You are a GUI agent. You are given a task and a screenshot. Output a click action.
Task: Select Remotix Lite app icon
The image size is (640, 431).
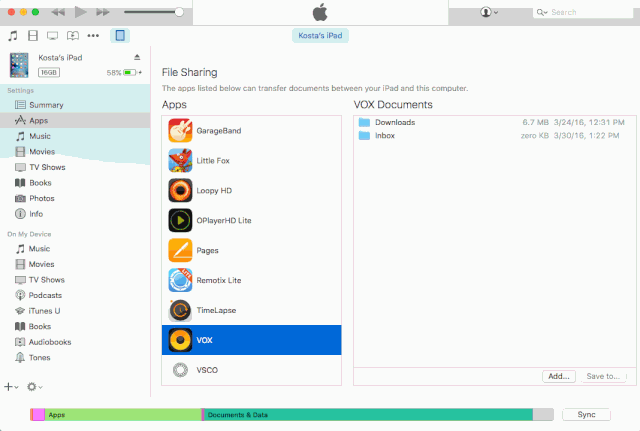(180, 280)
